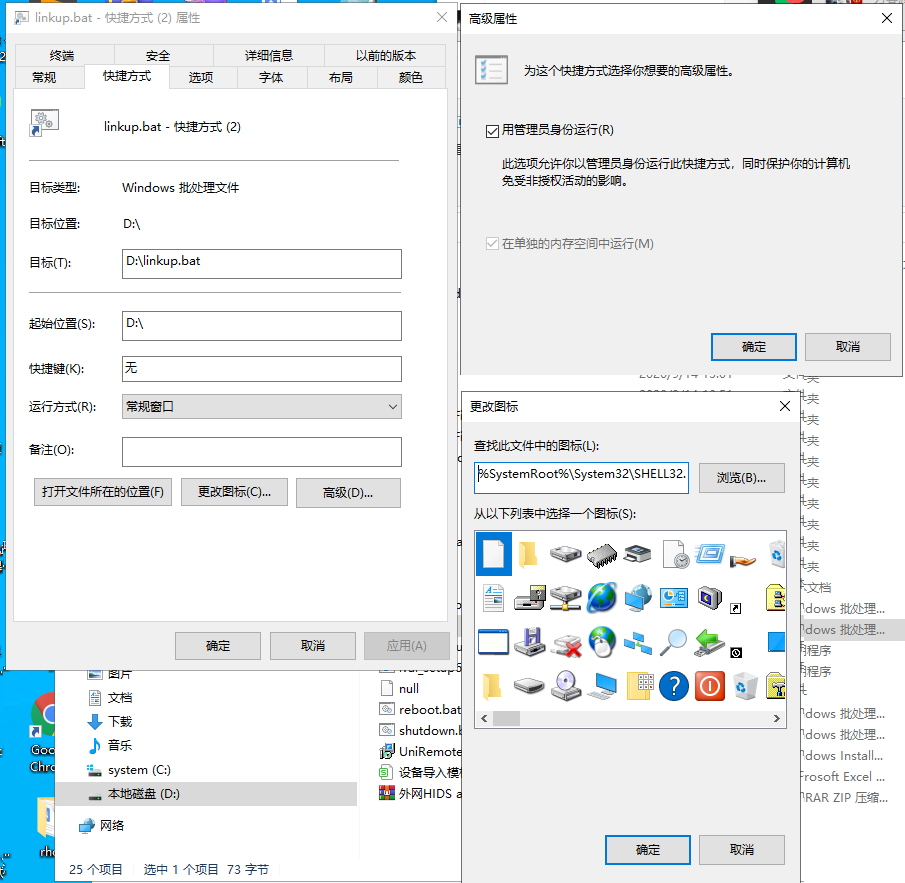Pick the control panel chart icon
The width and height of the screenshot is (905, 883).
pyautogui.click(x=674, y=598)
